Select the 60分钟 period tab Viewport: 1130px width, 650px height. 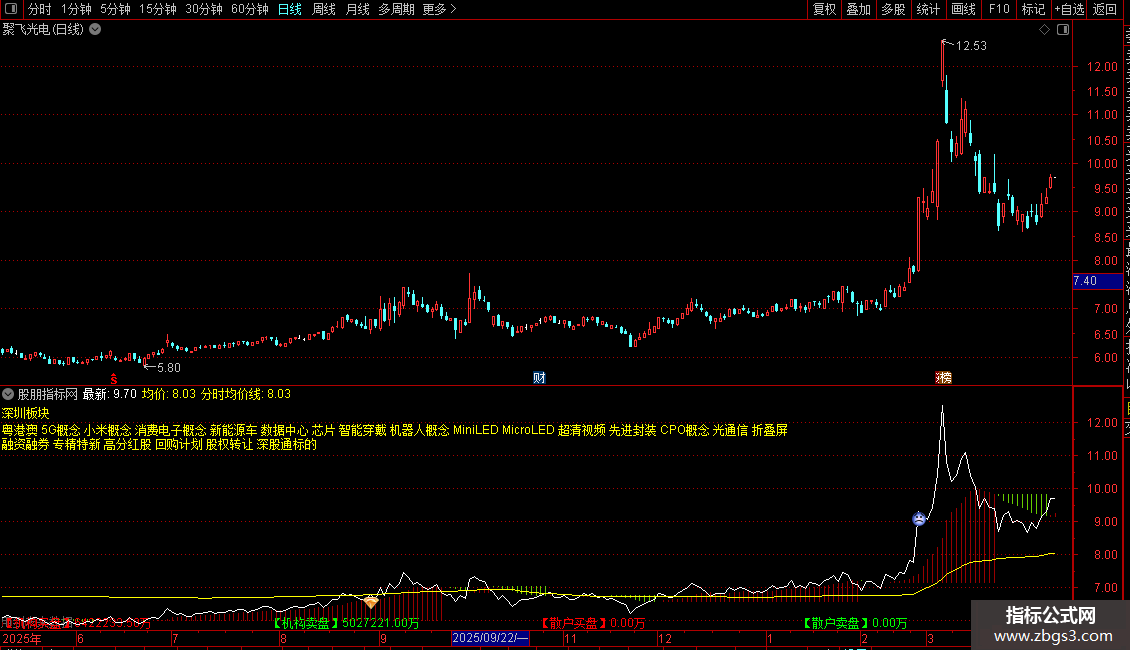pyautogui.click(x=249, y=9)
